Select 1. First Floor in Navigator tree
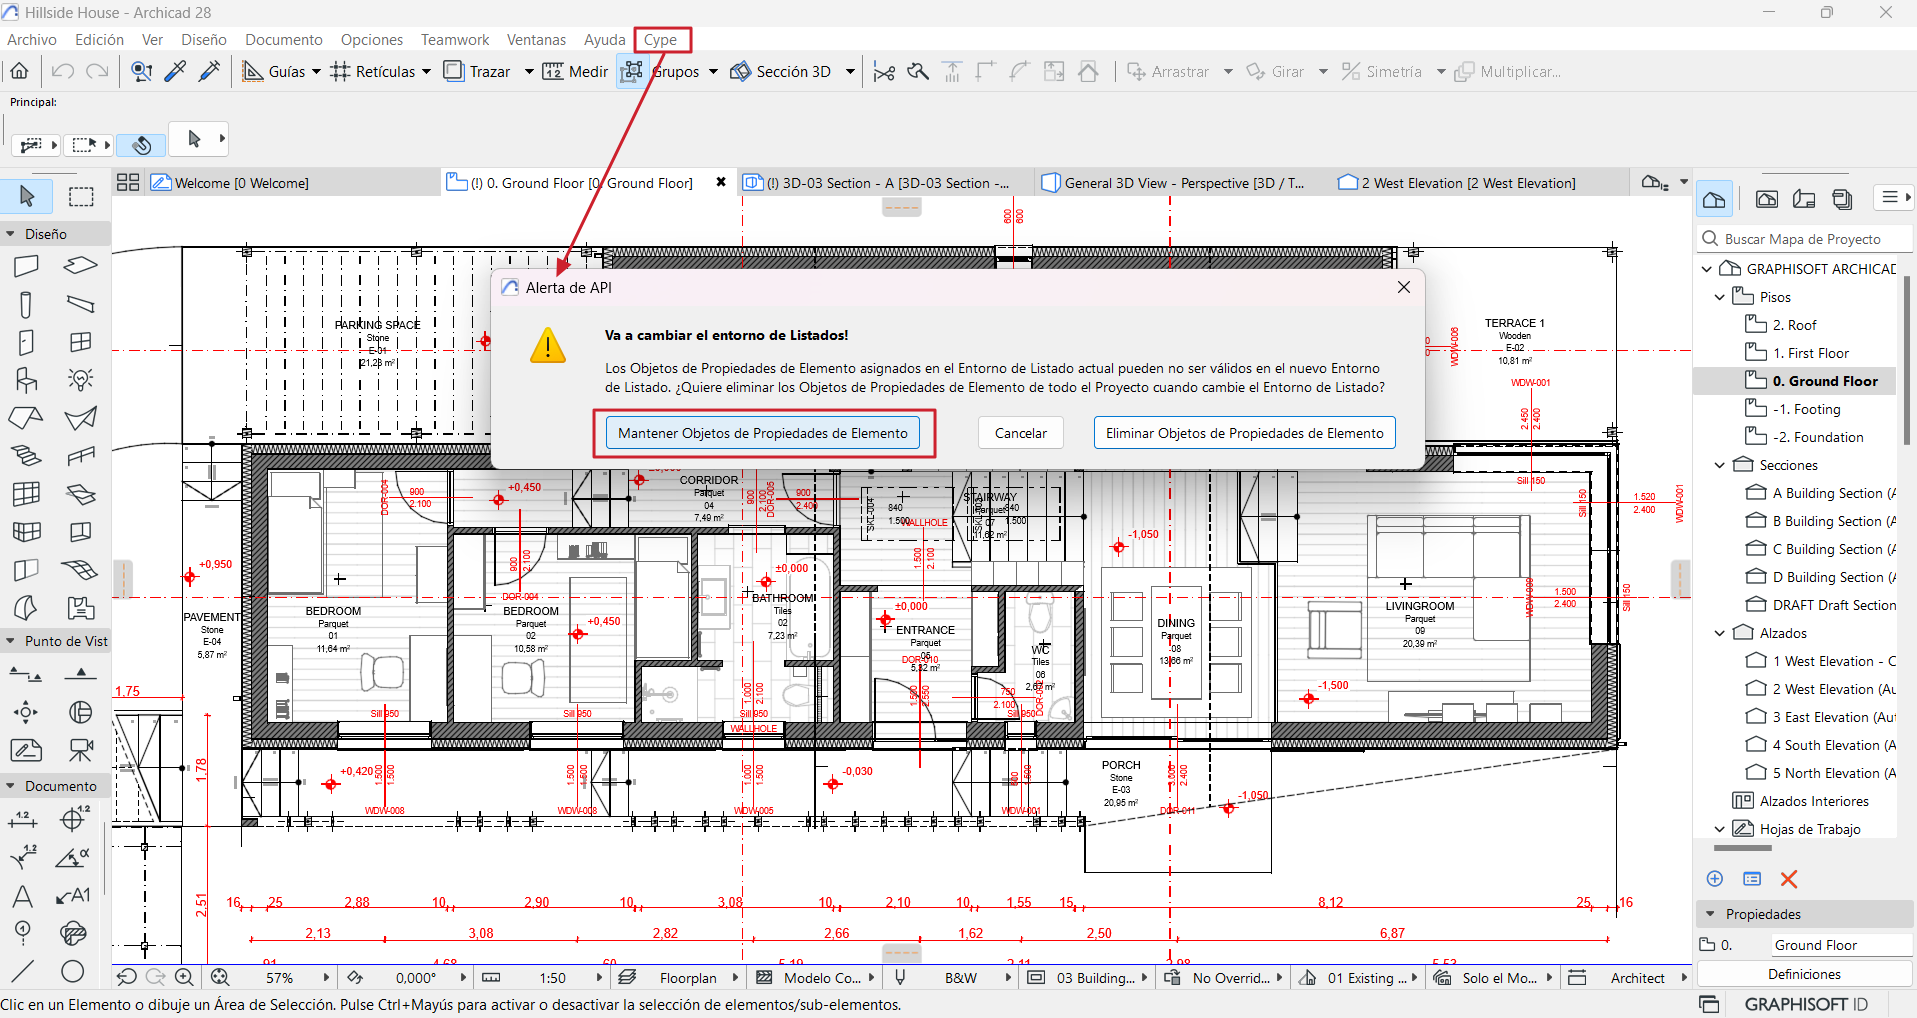 1811,353
